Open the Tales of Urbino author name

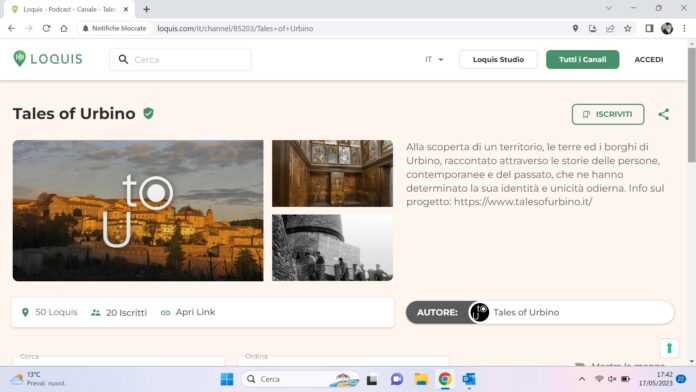(x=526, y=313)
